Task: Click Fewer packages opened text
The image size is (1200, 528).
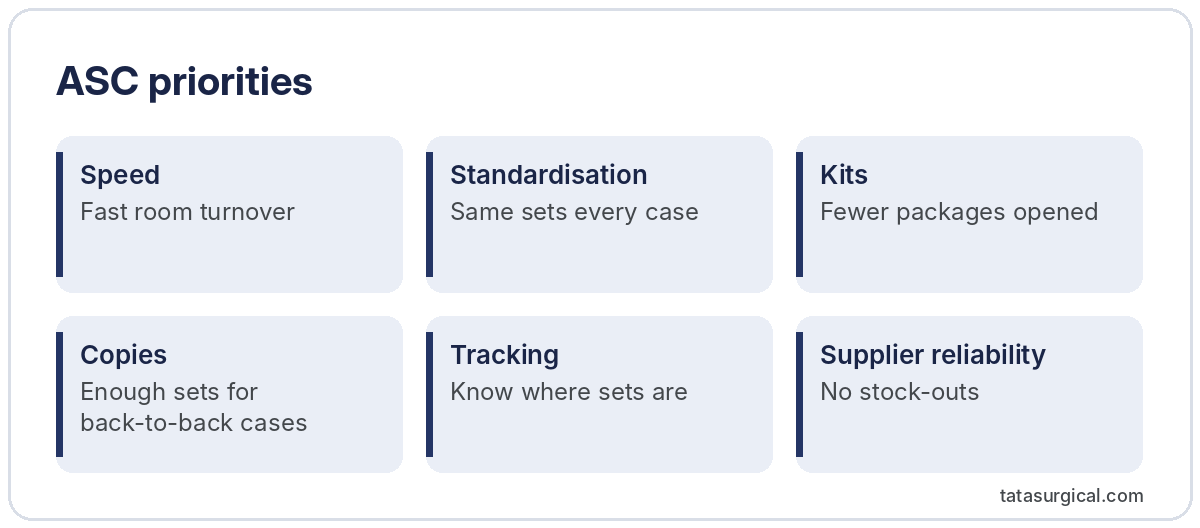Action: coord(959,212)
